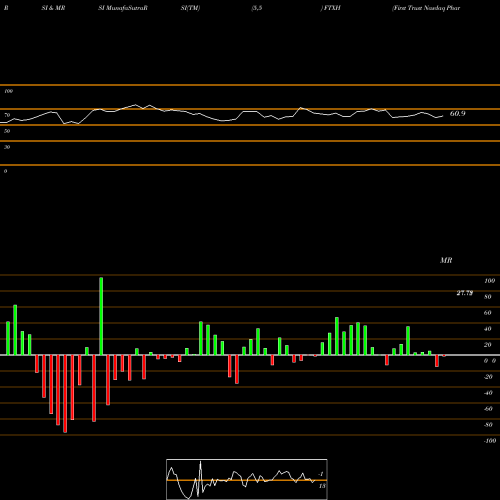Image resolution: width=500 pixels, height=500 pixels.
Task: Click the SI & MR header label
Action: point(53,8)
